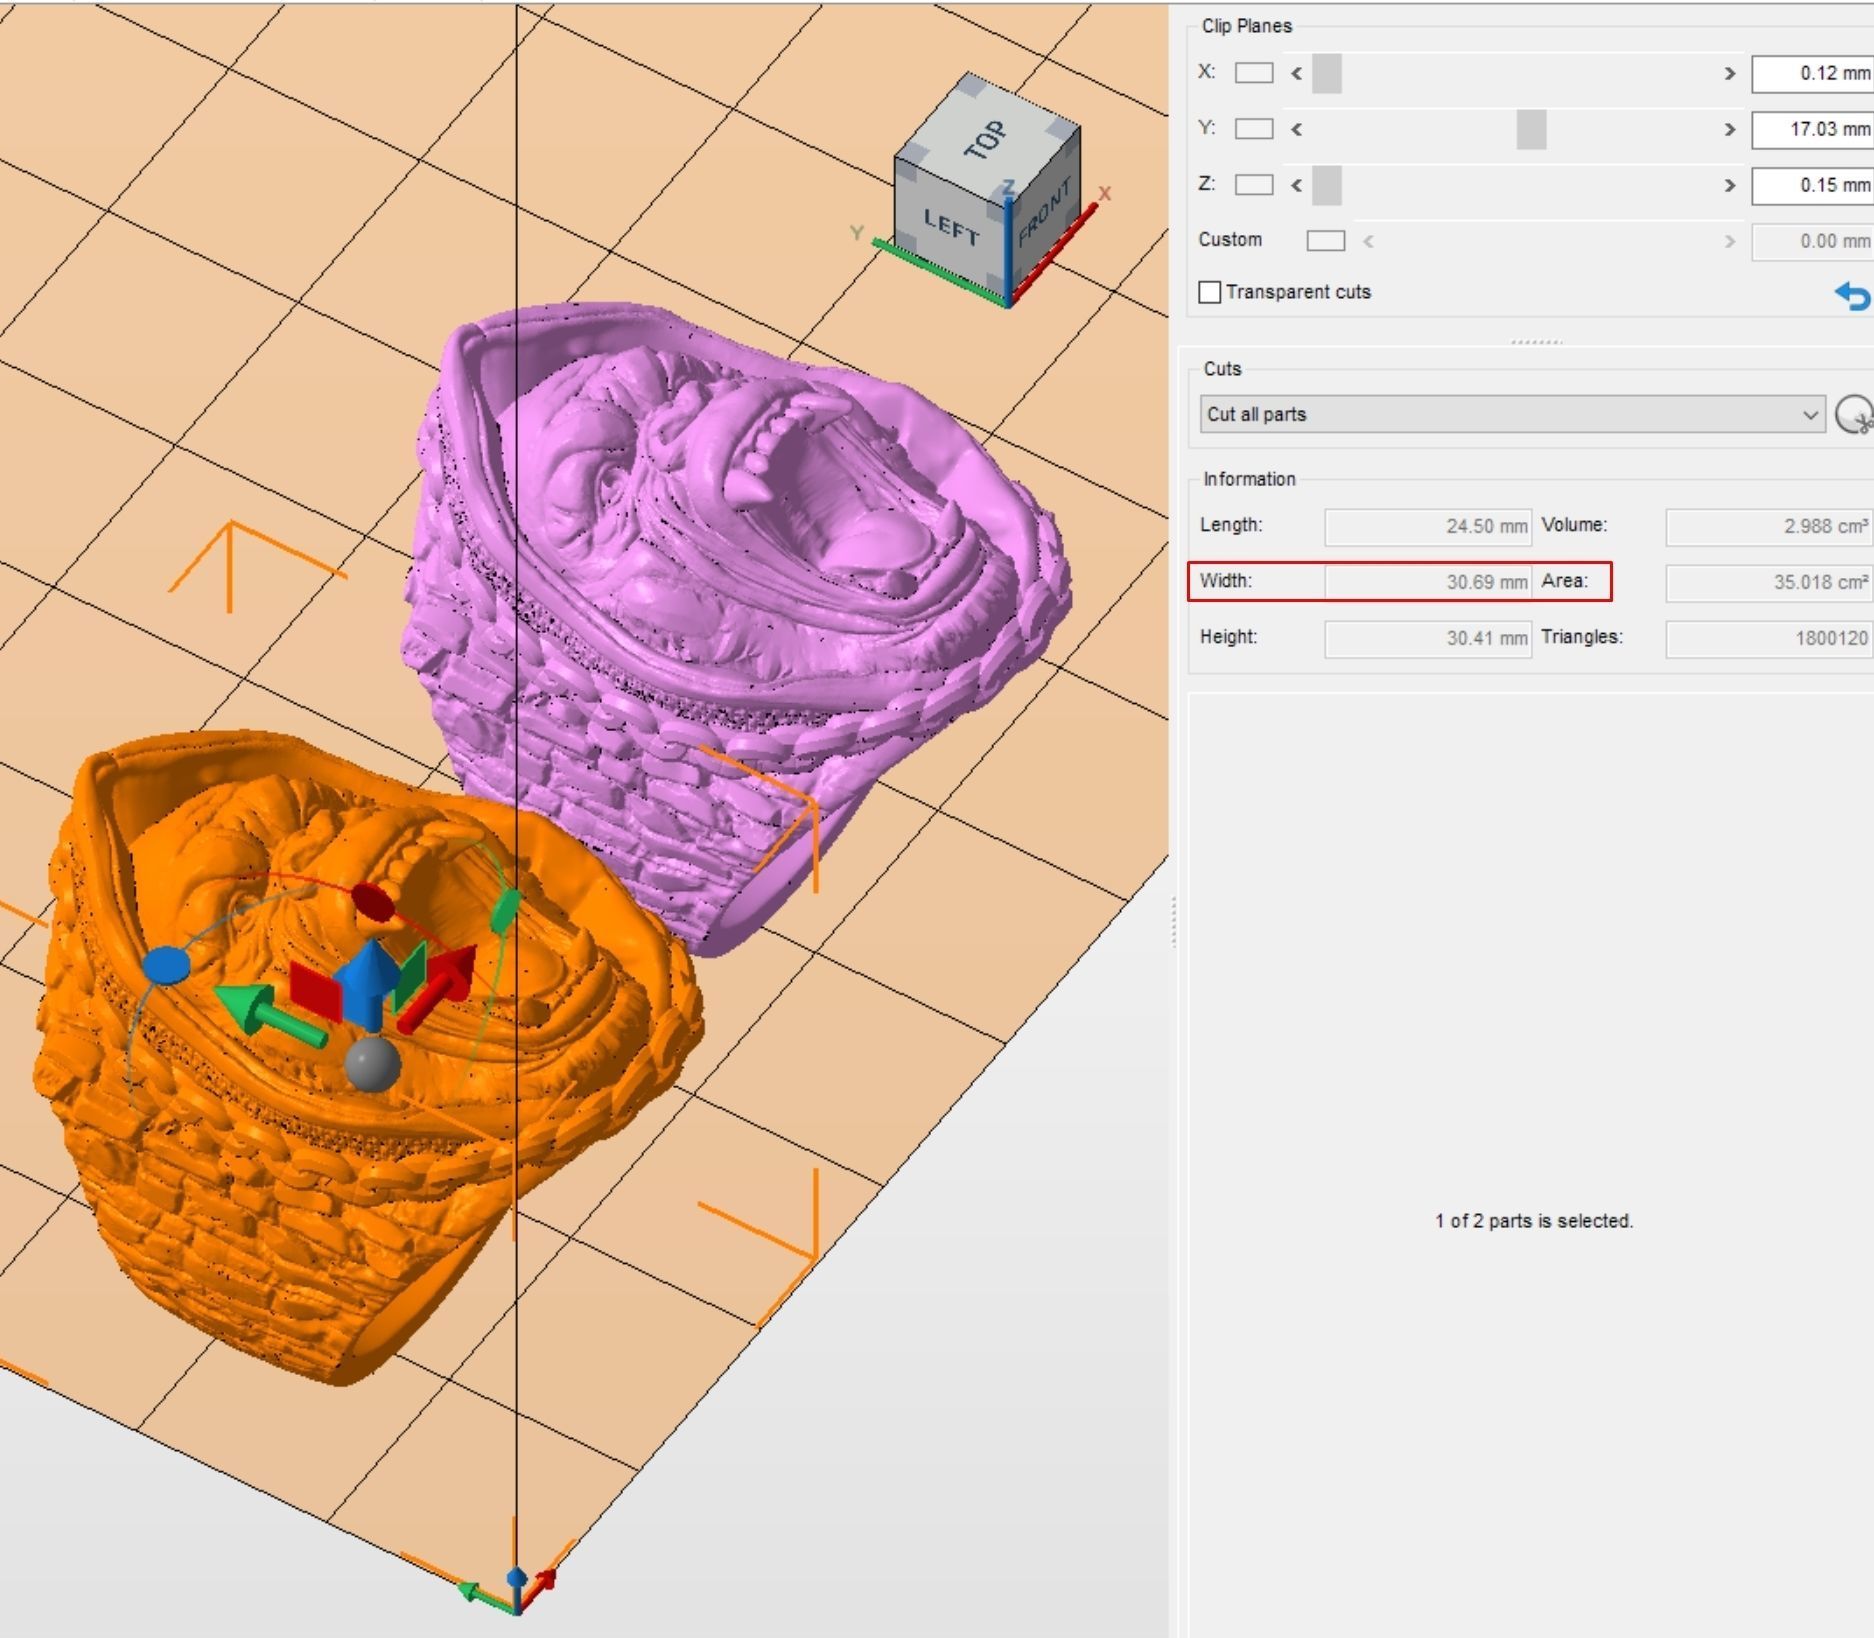This screenshot has width=1874, height=1638.
Task: Click the green rotation handle on the arc
Action: [x=506, y=909]
